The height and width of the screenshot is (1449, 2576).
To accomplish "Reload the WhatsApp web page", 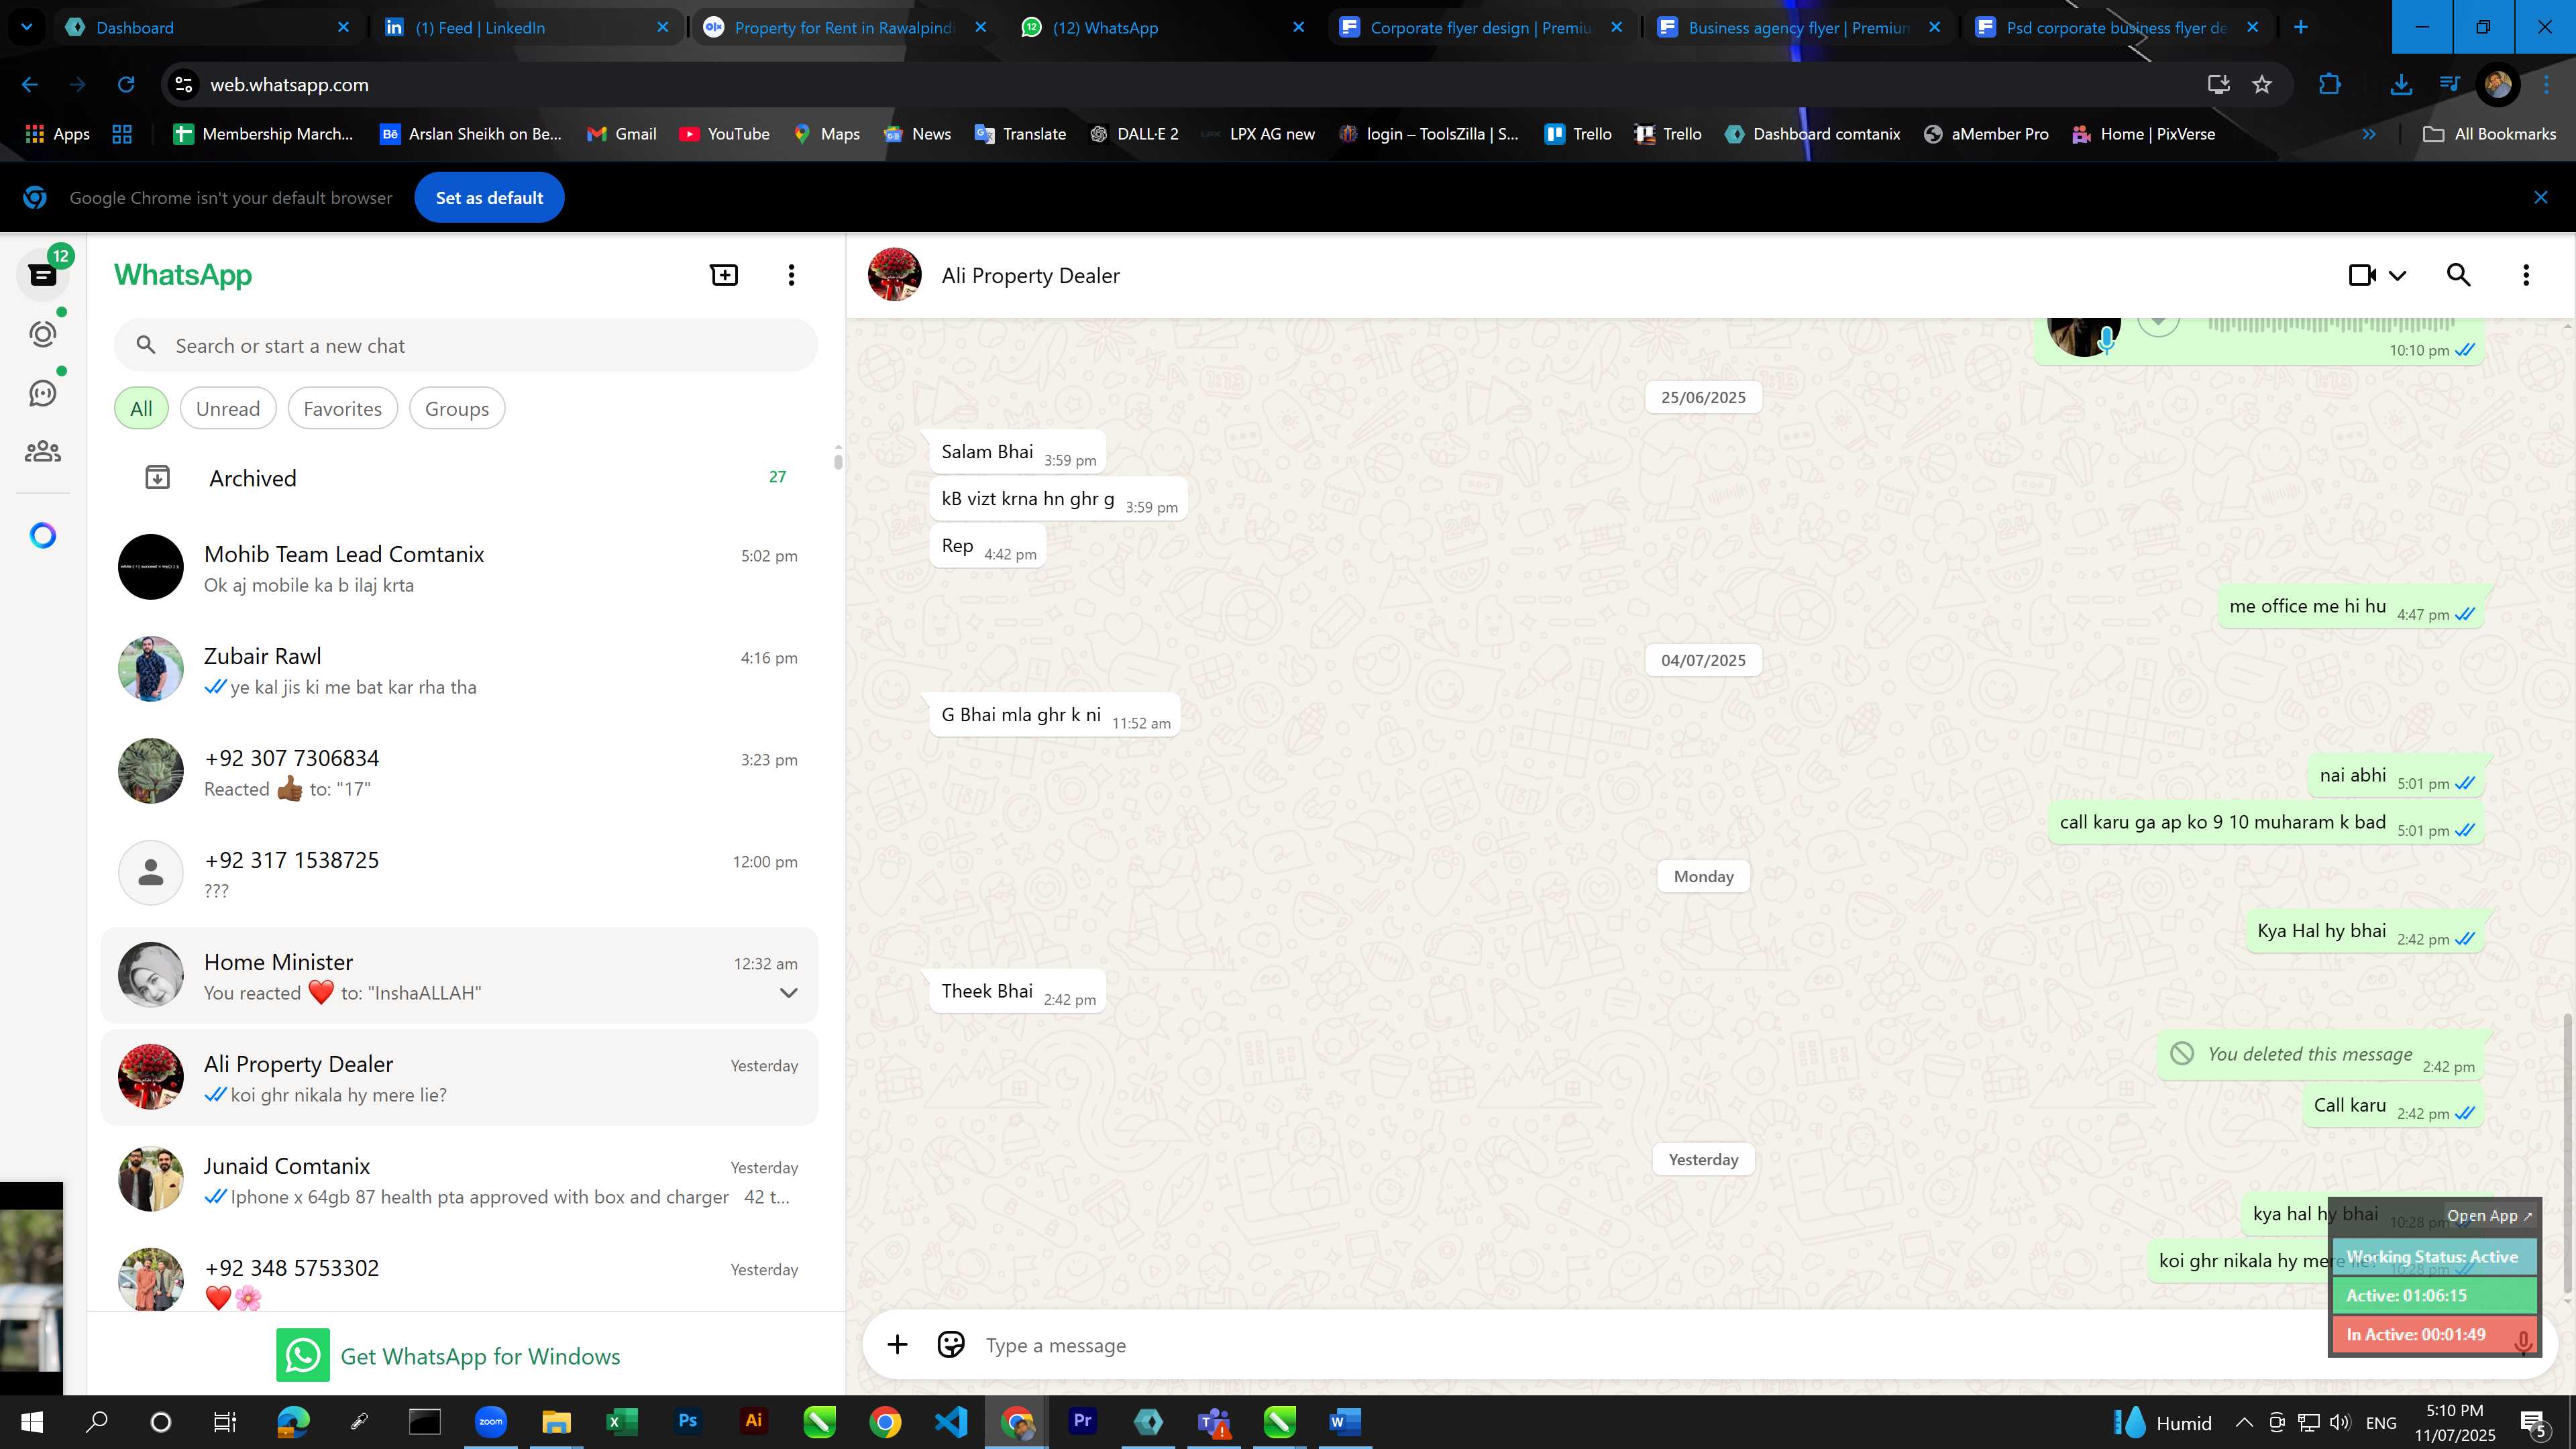I will pyautogui.click(x=126, y=85).
